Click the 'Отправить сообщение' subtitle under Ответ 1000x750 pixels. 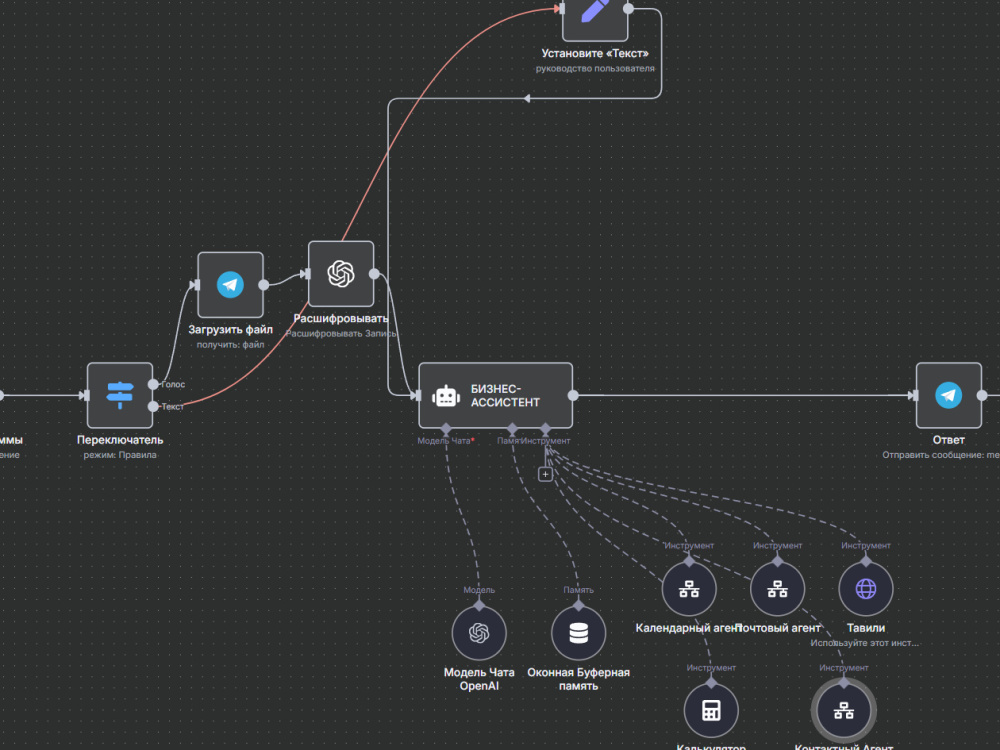click(x=941, y=455)
